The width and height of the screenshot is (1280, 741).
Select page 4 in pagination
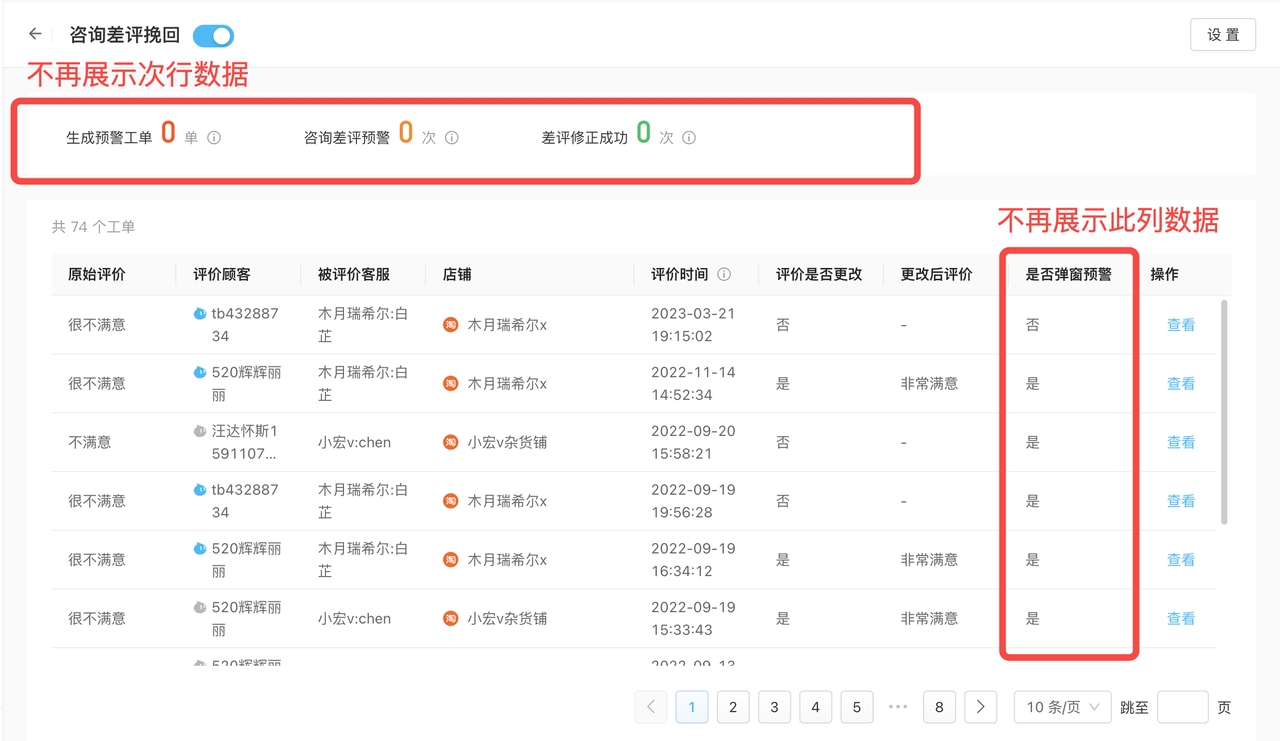point(815,707)
